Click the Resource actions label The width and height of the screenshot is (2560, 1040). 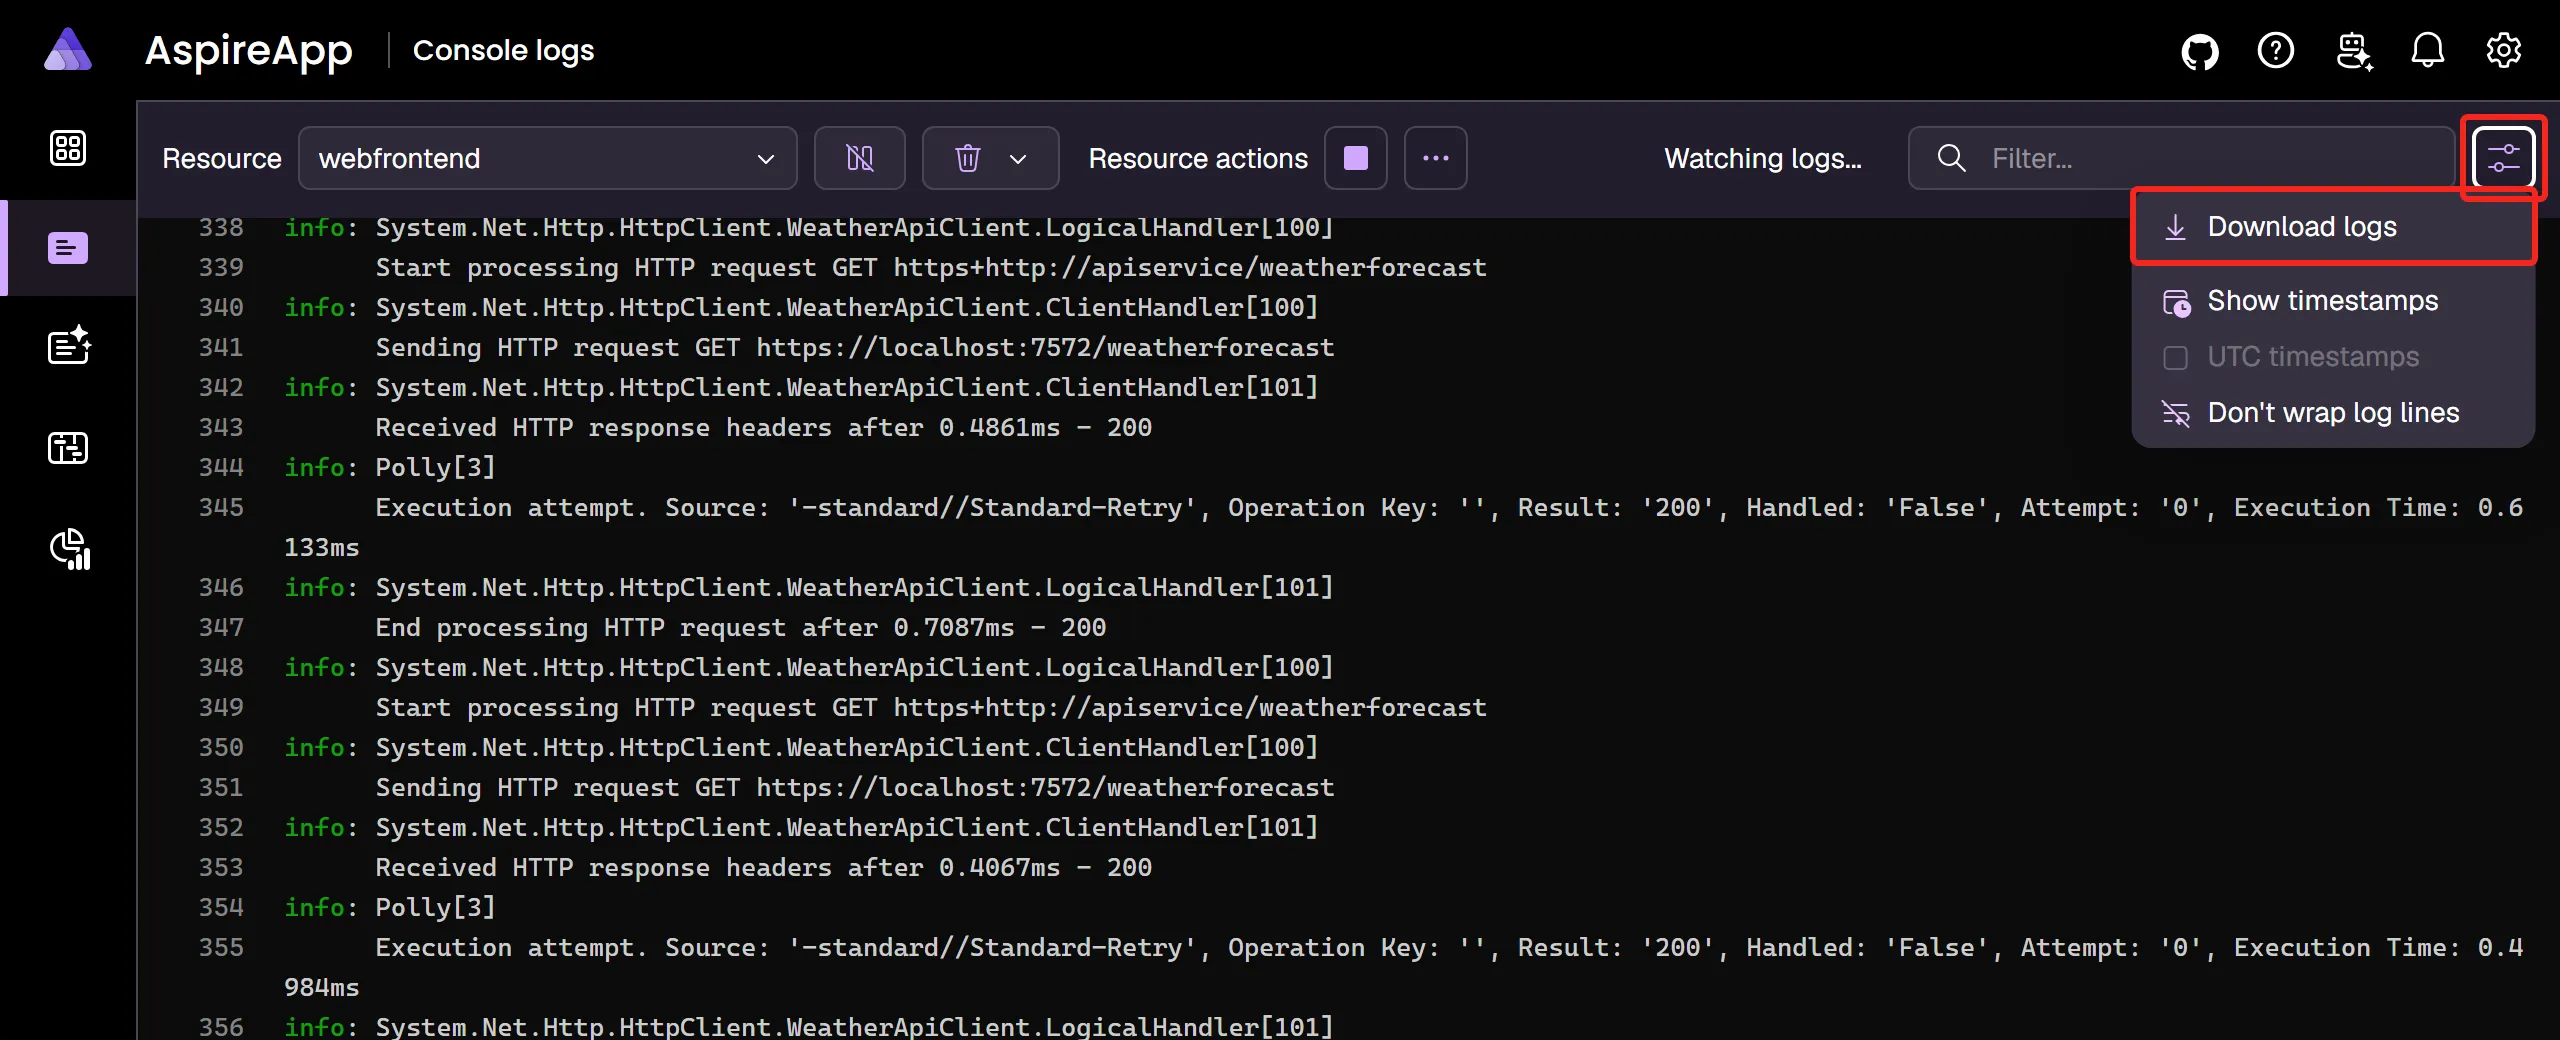tap(1198, 158)
